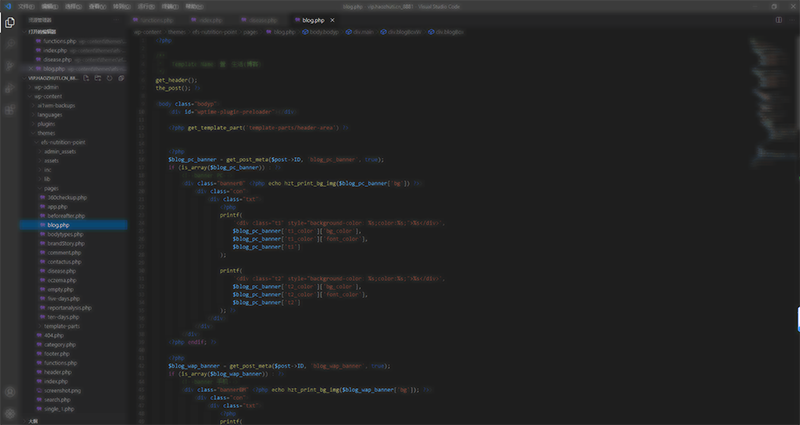Expand the lib folder
Viewport: 800px width, 425px height.
[x=47, y=179]
